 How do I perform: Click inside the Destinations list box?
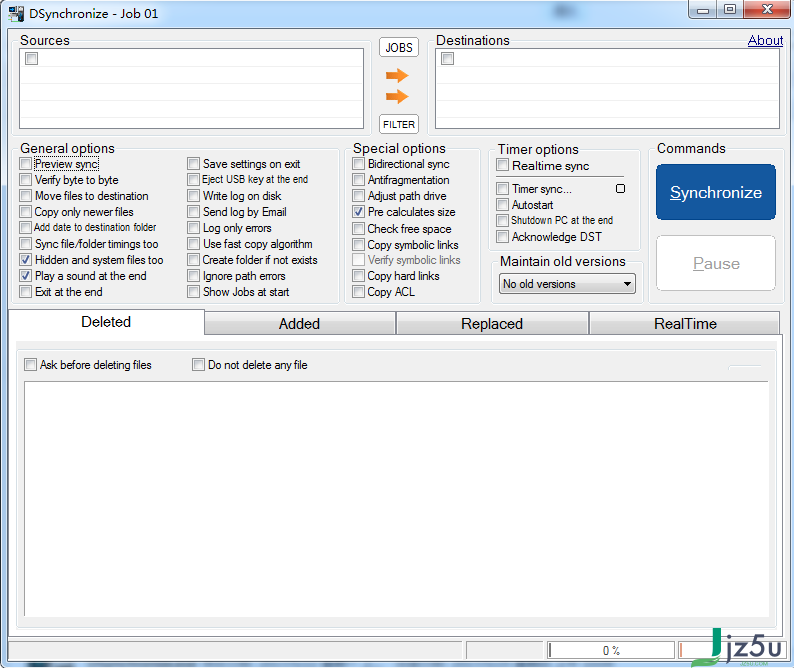(x=607, y=89)
